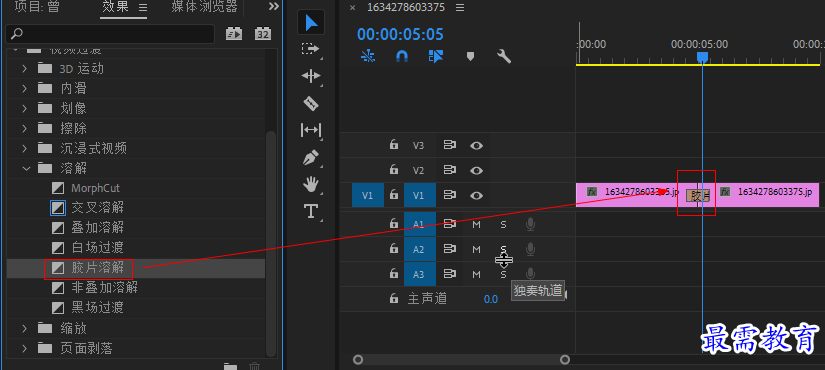Image resolution: width=825 pixels, height=370 pixels.
Task: Click the 00:00:05:05 playhead timecode
Action: click(x=400, y=35)
